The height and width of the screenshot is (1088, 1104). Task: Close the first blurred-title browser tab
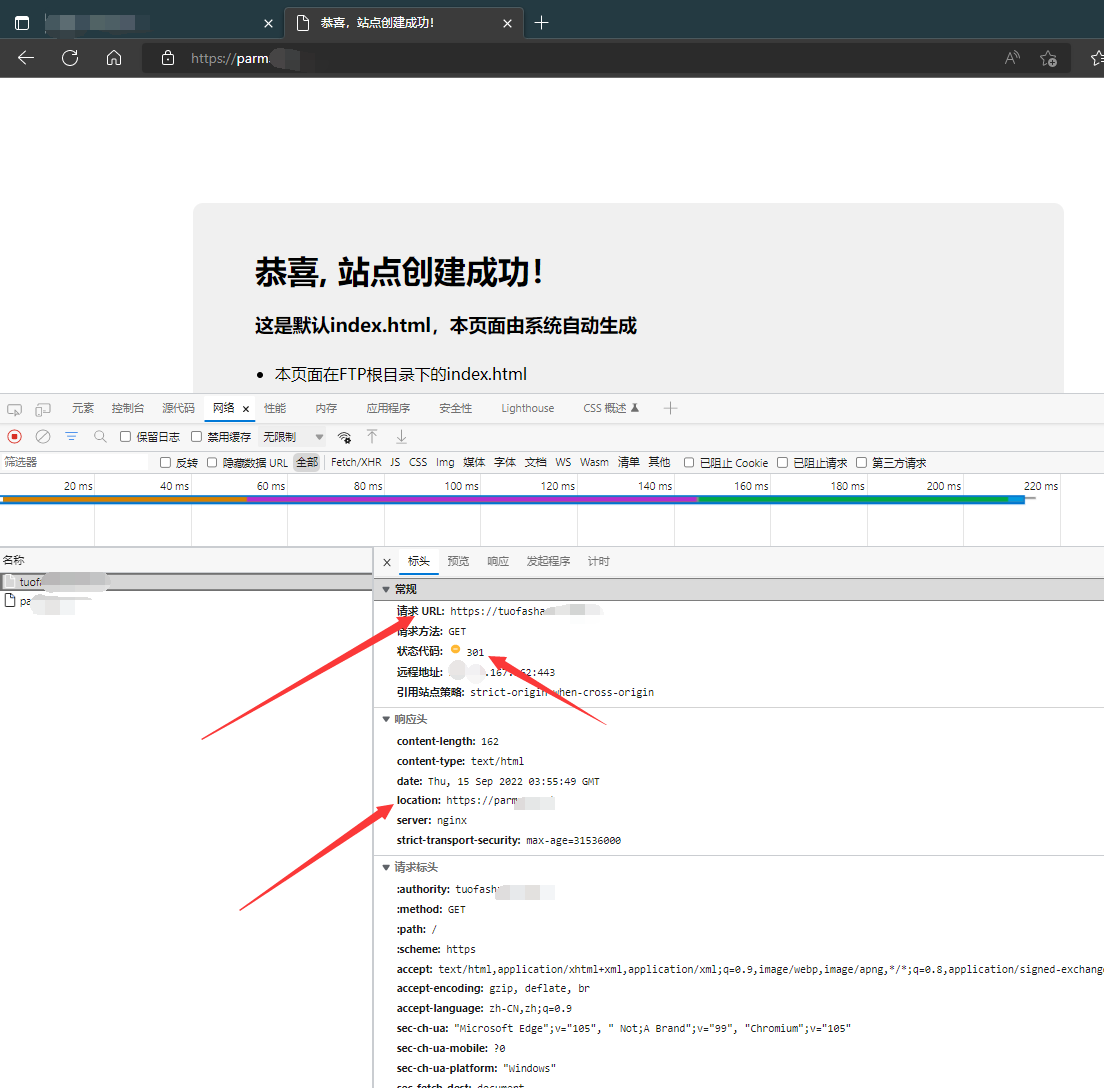(x=268, y=23)
